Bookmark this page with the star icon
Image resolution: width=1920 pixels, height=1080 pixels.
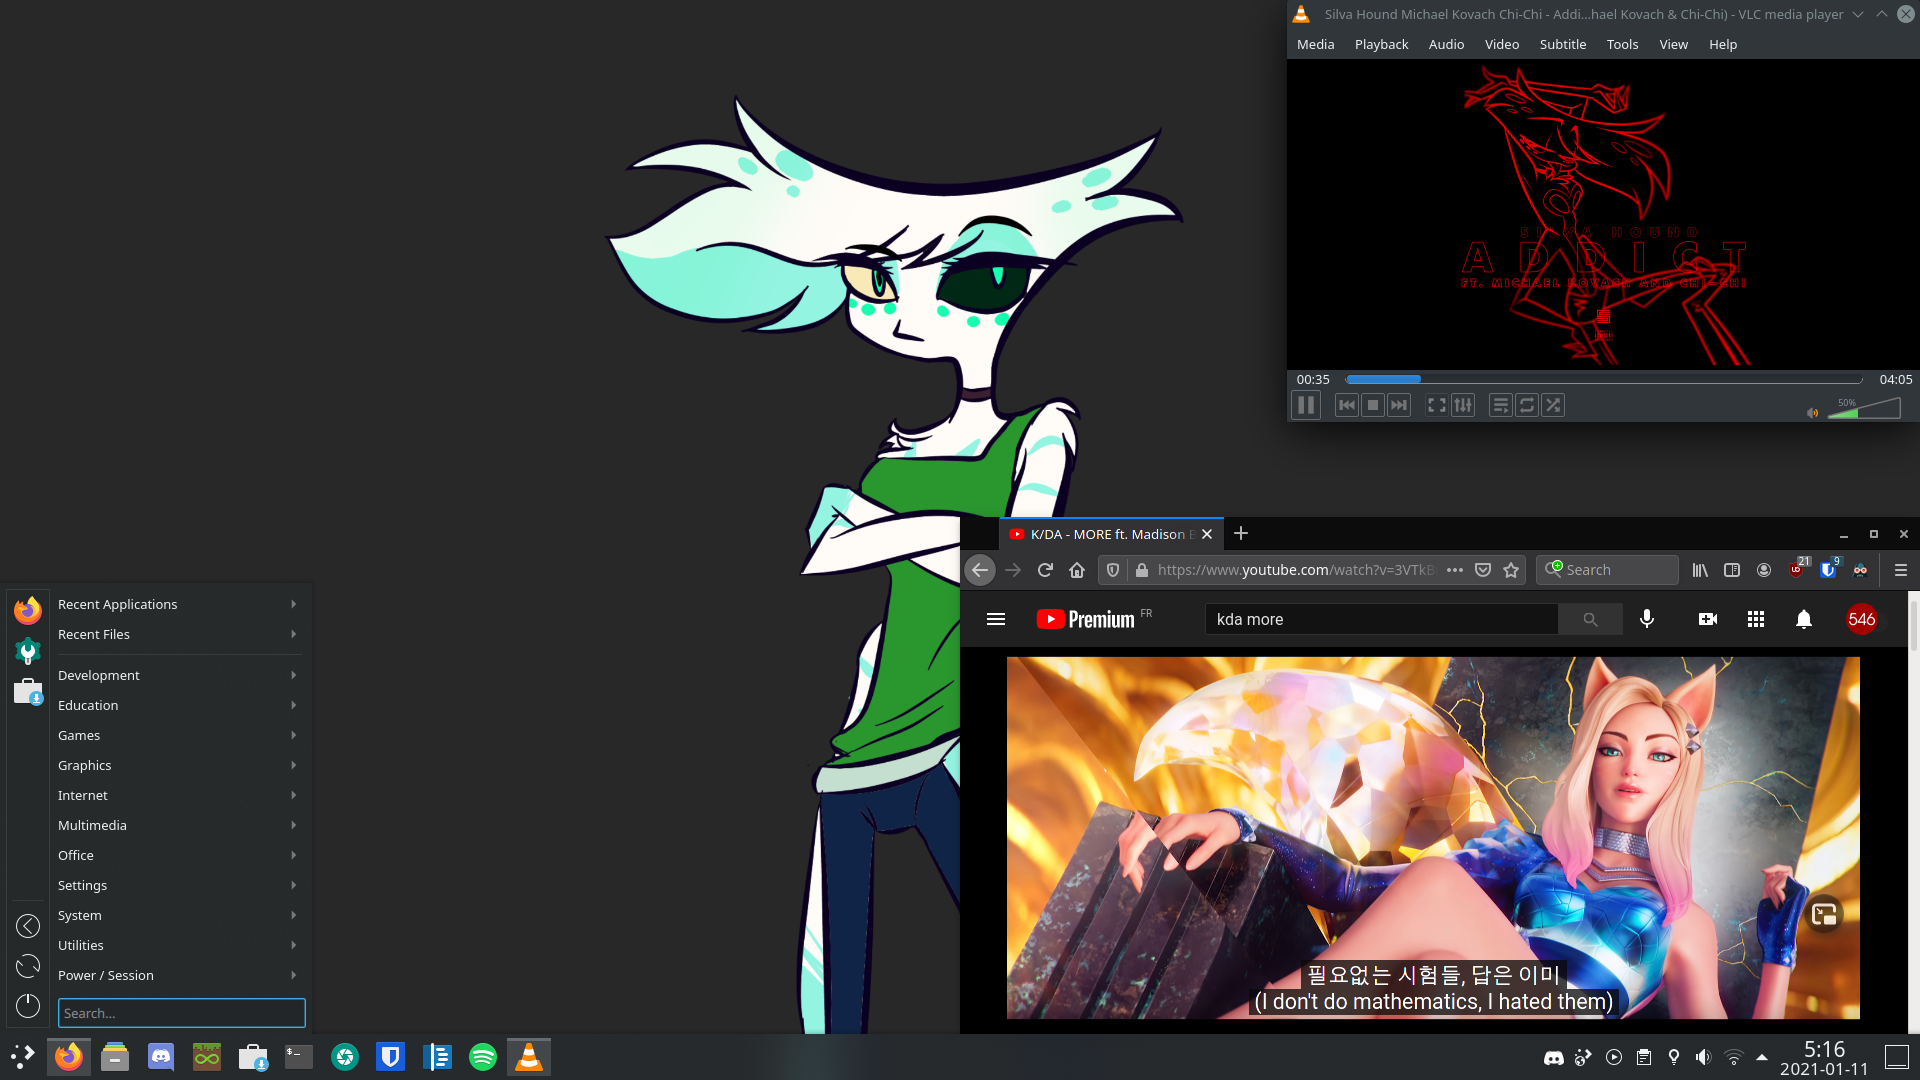pyautogui.click(x=1511, y=570)
